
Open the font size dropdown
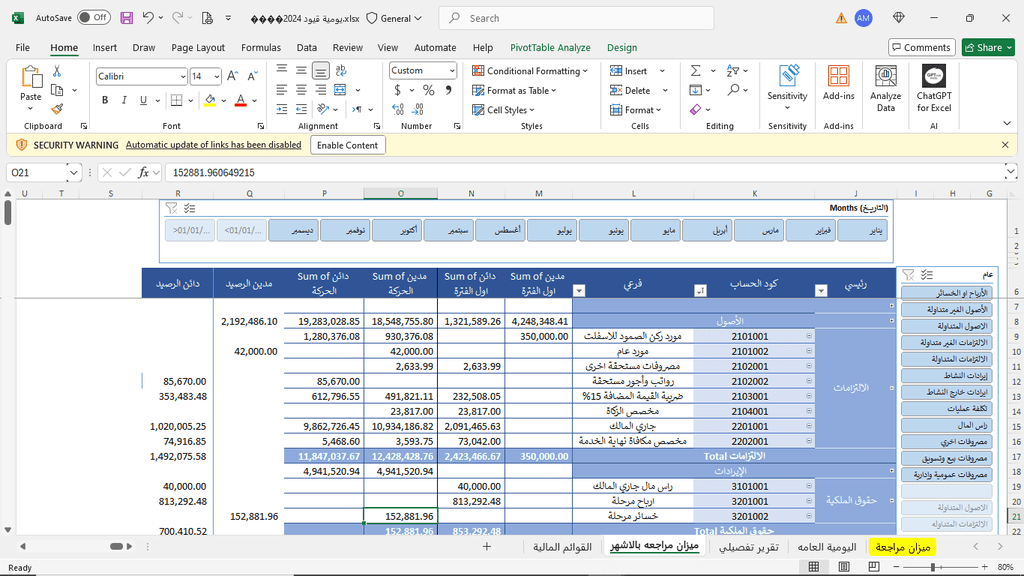click(x=215, y=77)
